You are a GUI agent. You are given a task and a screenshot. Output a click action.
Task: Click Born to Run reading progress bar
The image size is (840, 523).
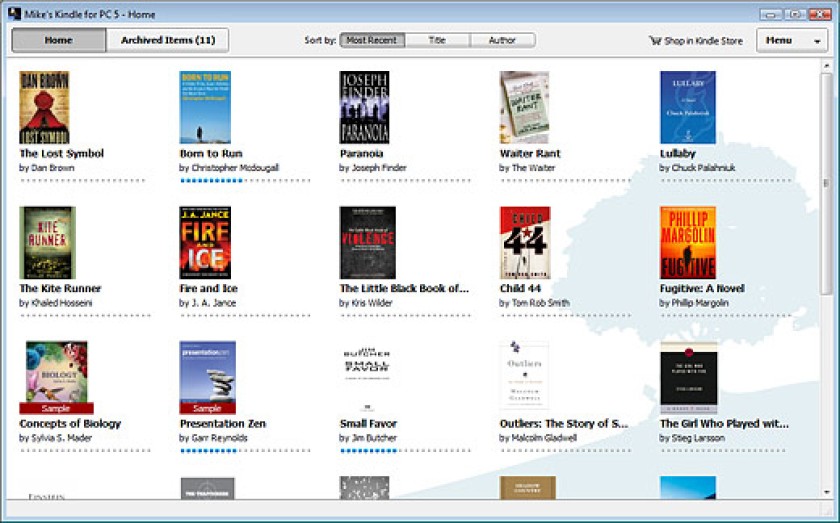coord(245,181)
